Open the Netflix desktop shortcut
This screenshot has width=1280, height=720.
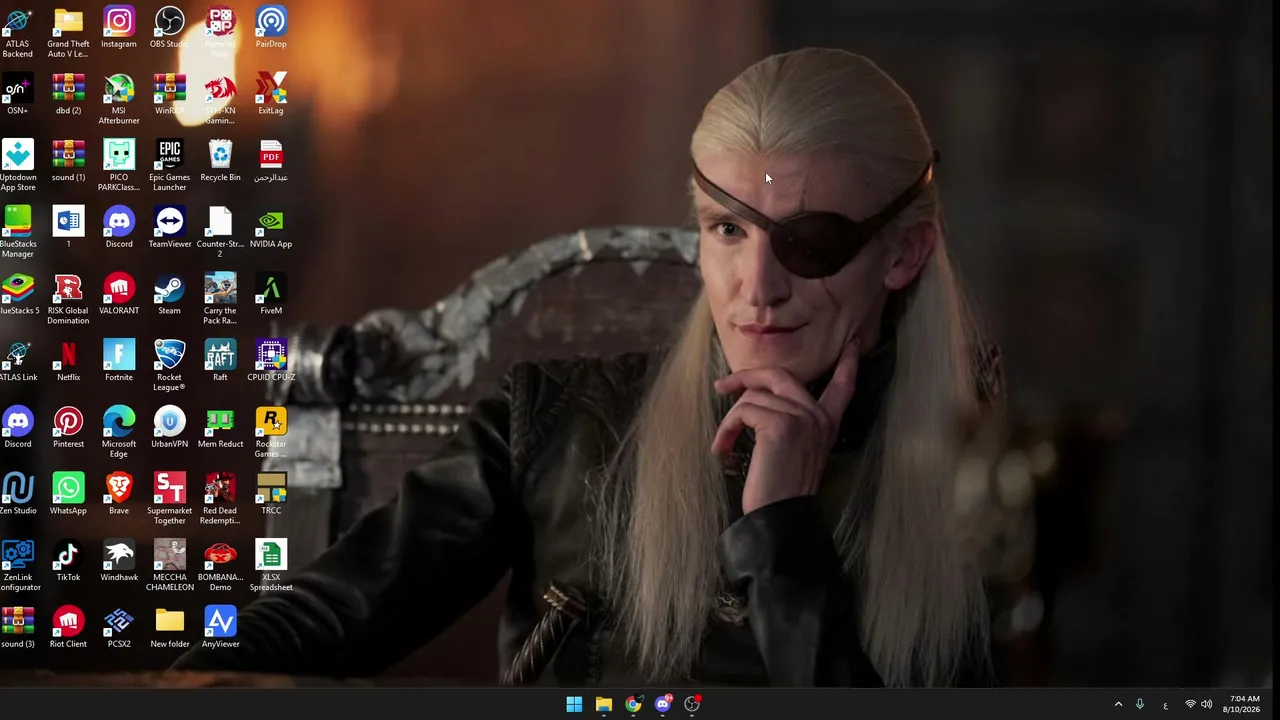pyautogui.click(x=68, y=361)
